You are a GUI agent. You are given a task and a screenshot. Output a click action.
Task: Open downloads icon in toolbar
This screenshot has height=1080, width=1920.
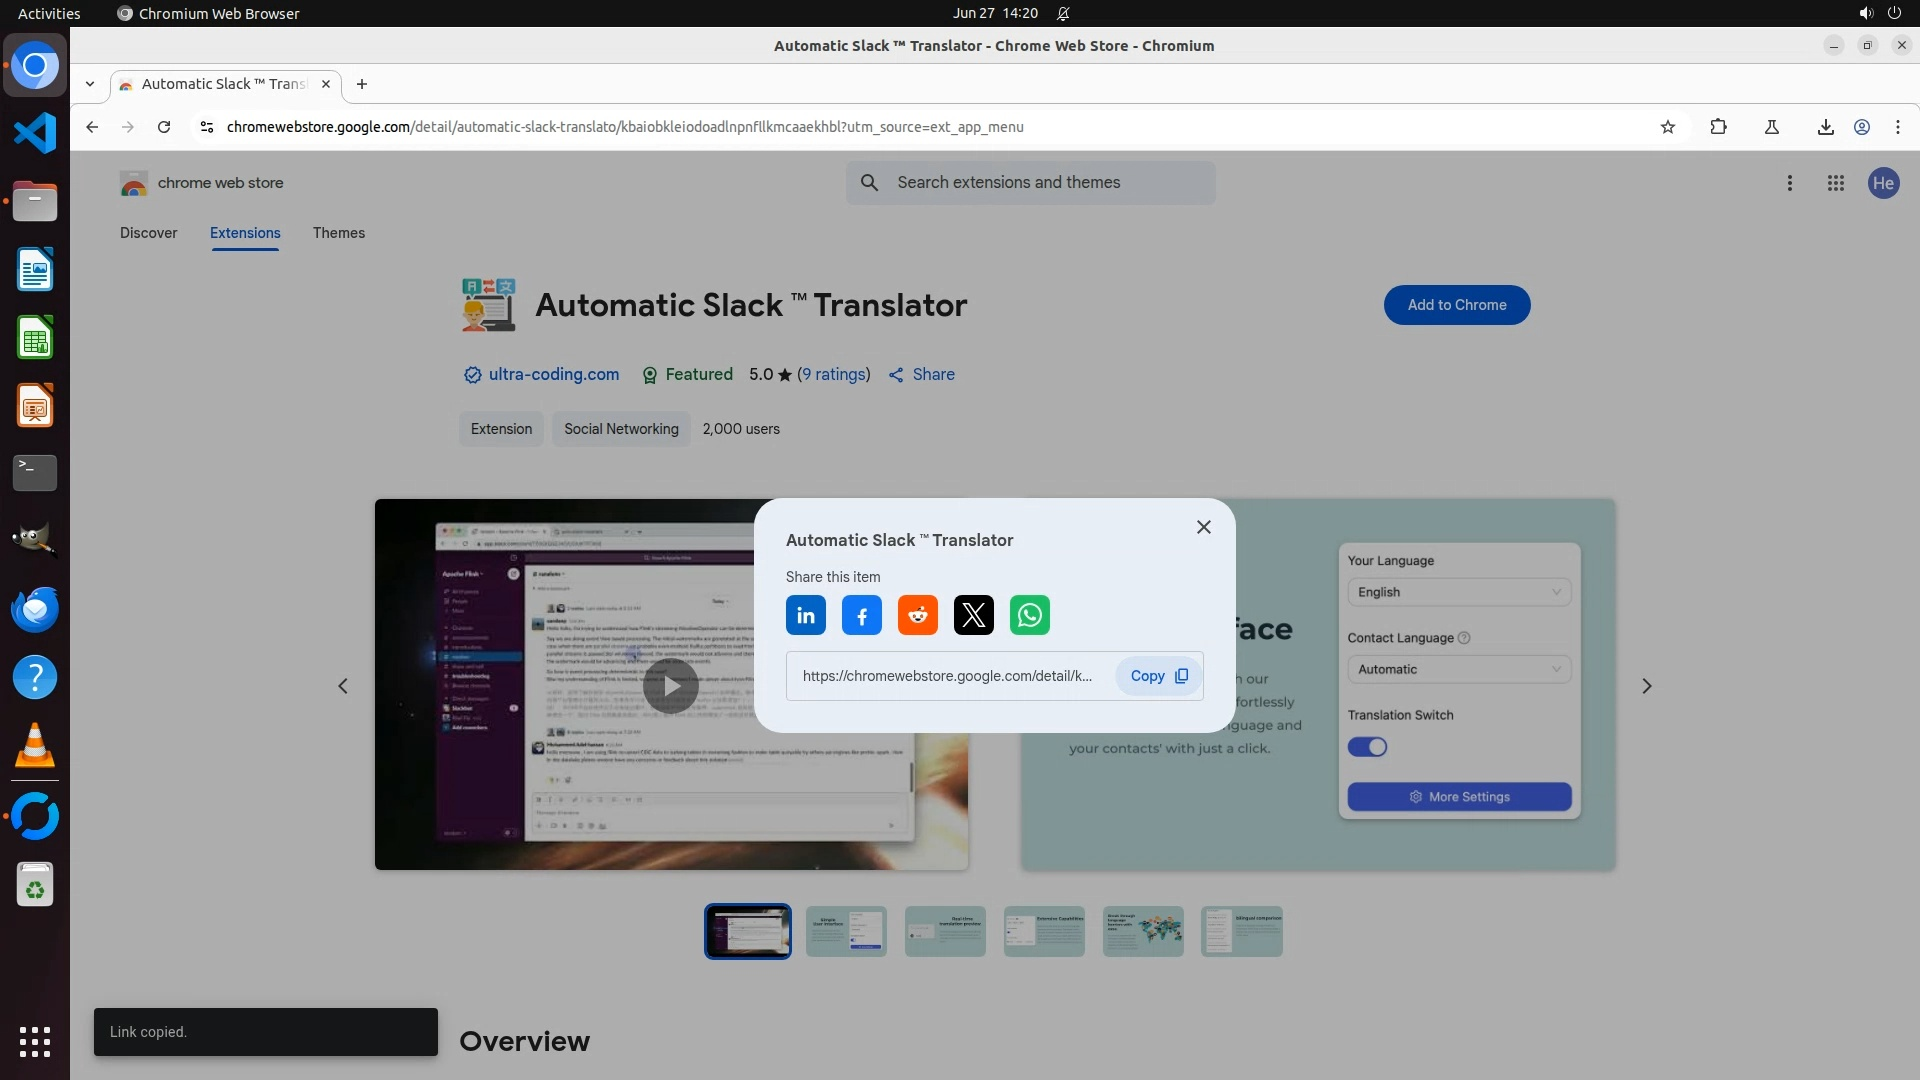tap(1825, 127)
